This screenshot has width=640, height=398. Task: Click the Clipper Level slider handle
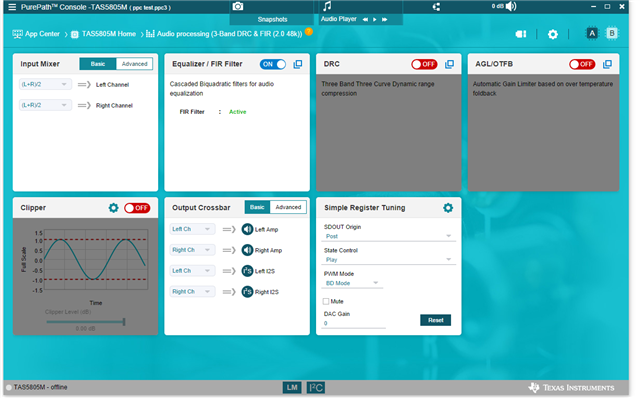coord(124,322)
